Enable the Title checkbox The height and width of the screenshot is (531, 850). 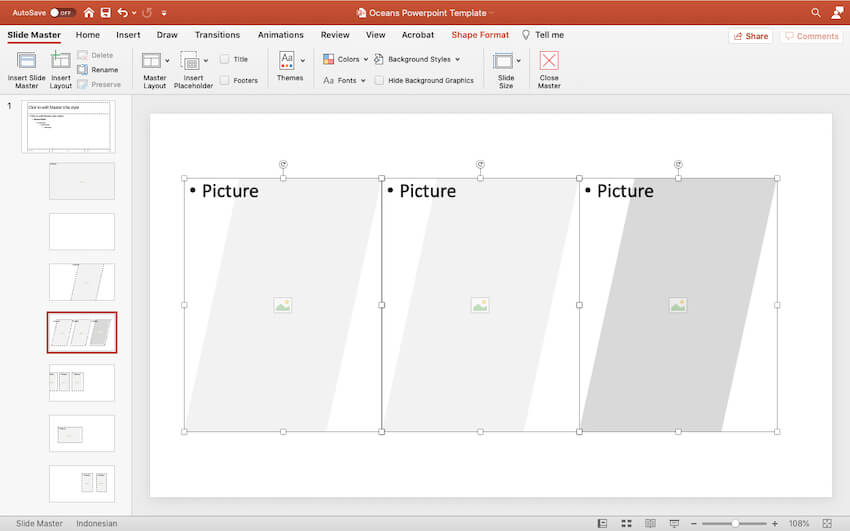click(225, 59)
